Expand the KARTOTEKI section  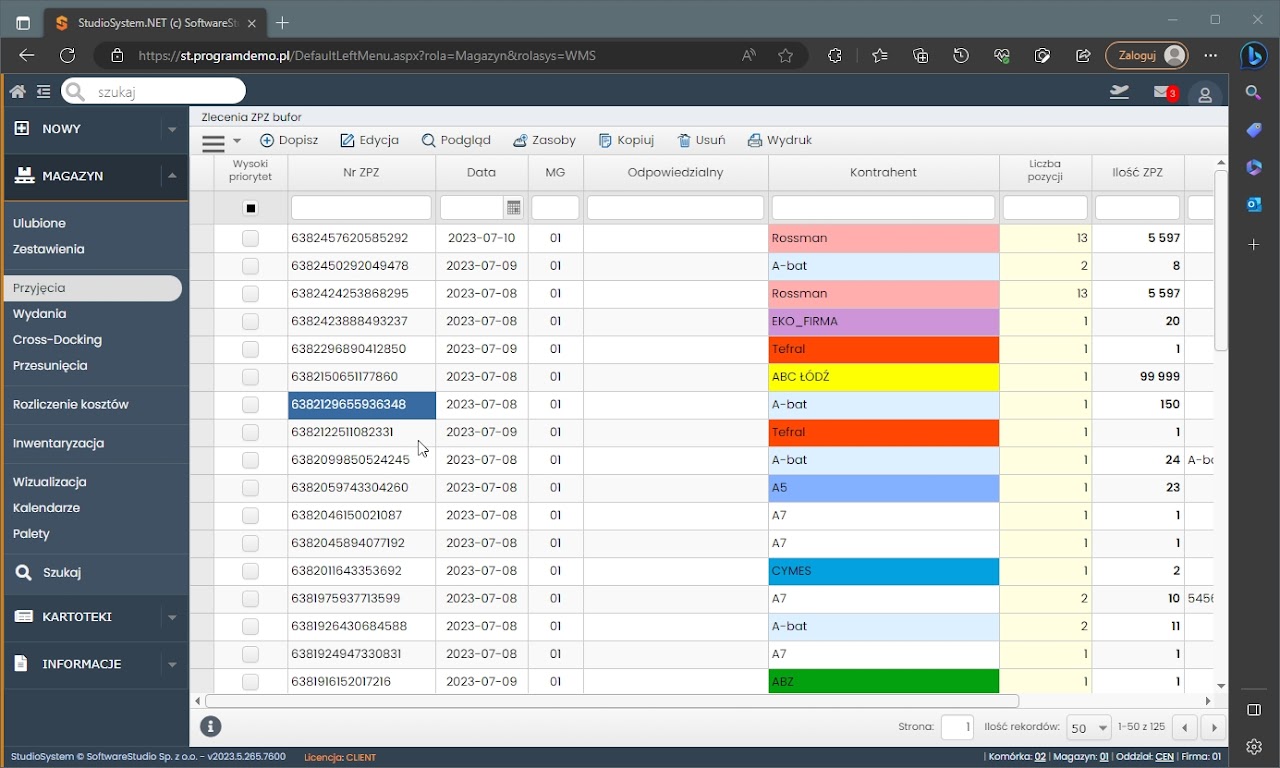pyautogui.click(x=171, y=617)
